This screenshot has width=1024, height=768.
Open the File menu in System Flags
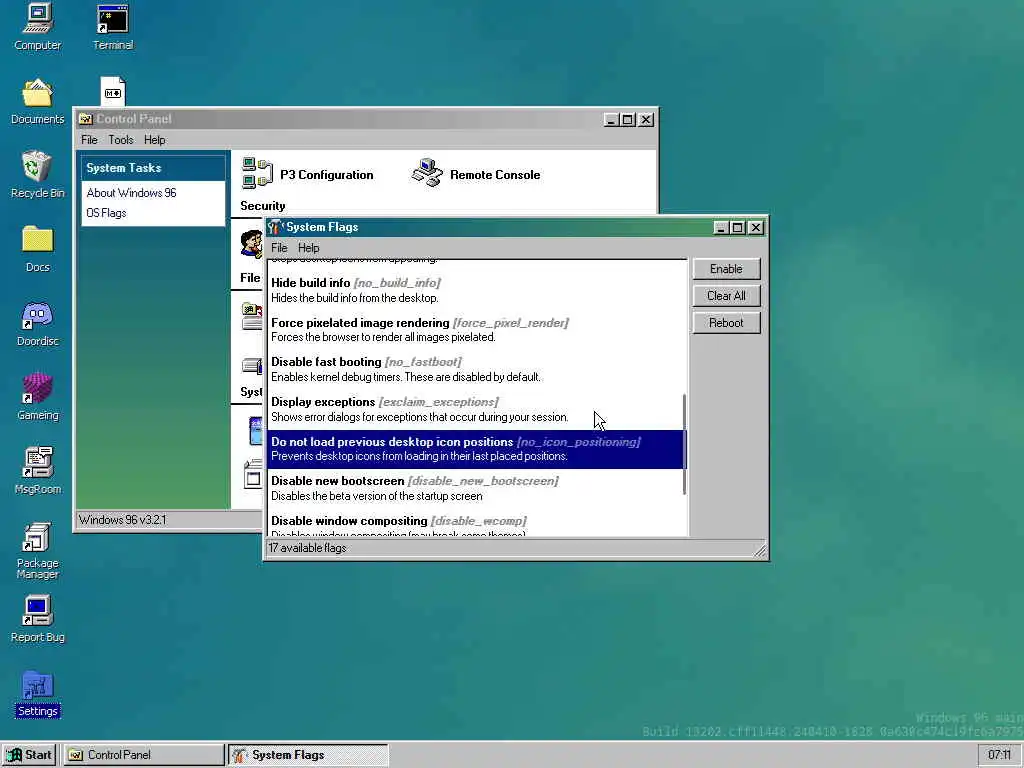tap(279, 248)
